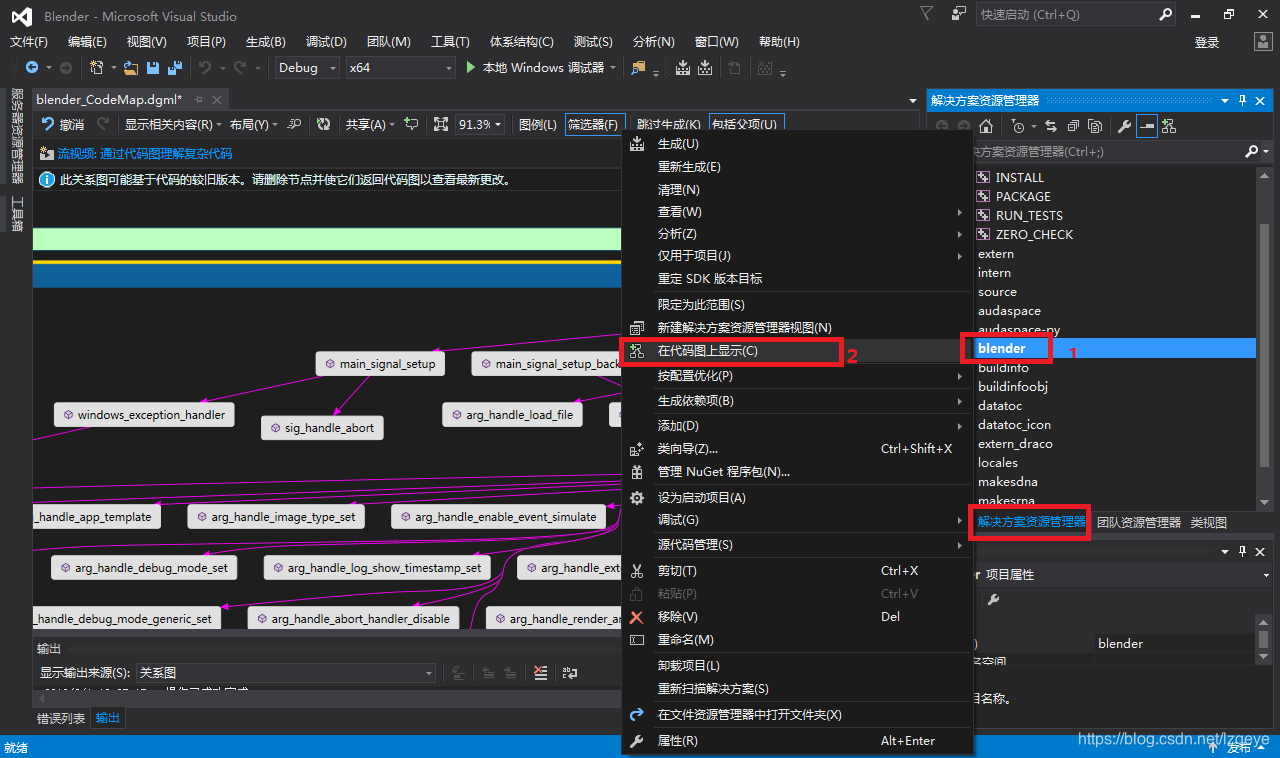Click the sig_handle_abort node
This screenshot has width=1280, height=758.
[x=322, y=427]
